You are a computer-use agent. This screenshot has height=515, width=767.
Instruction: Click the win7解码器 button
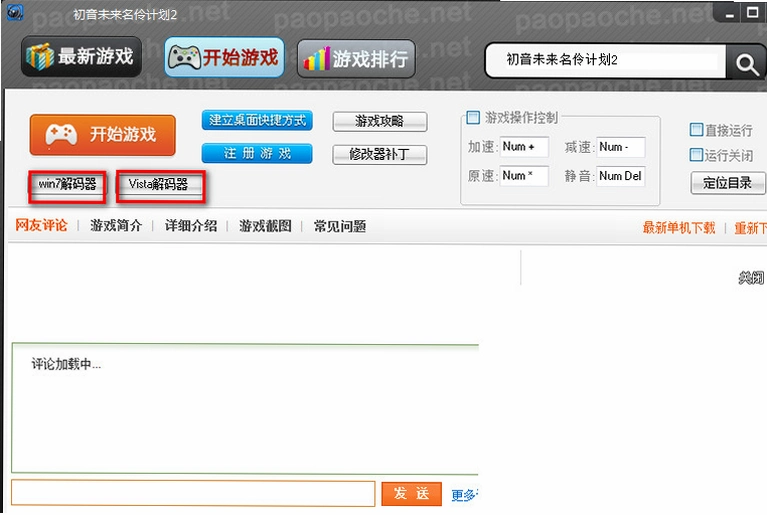(x=67, y=185)
